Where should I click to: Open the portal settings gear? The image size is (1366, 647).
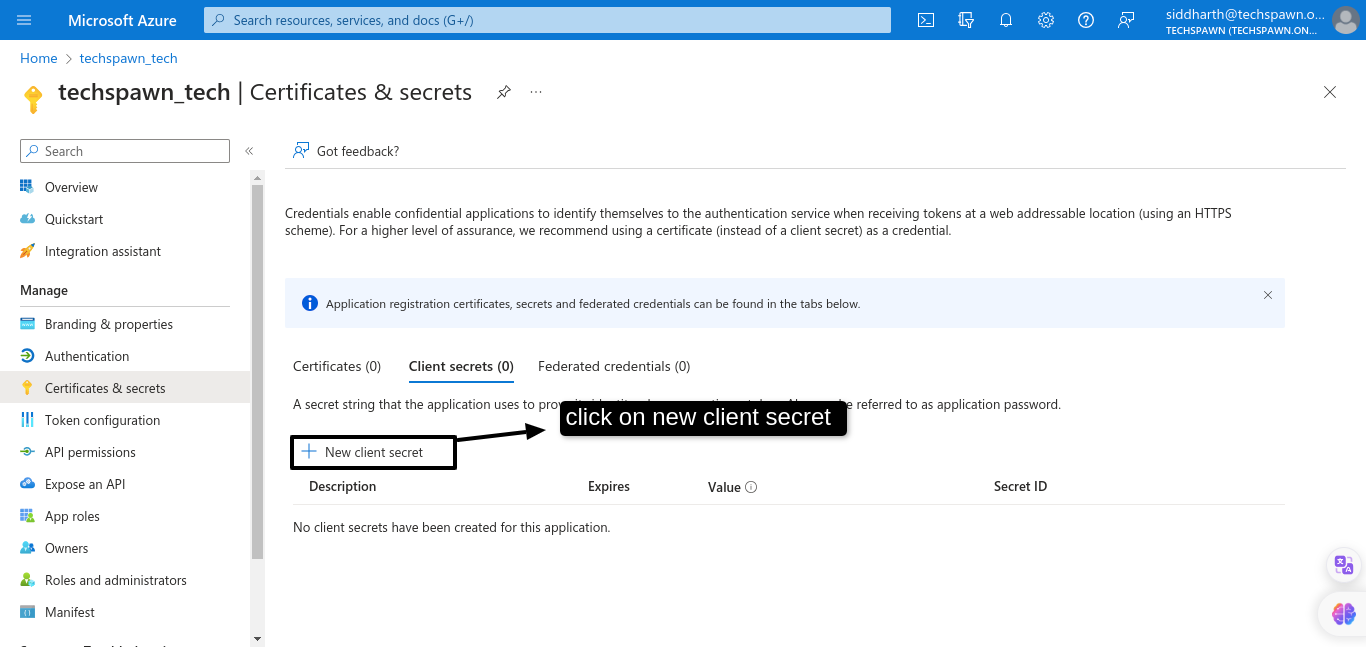pos(1046,20)
